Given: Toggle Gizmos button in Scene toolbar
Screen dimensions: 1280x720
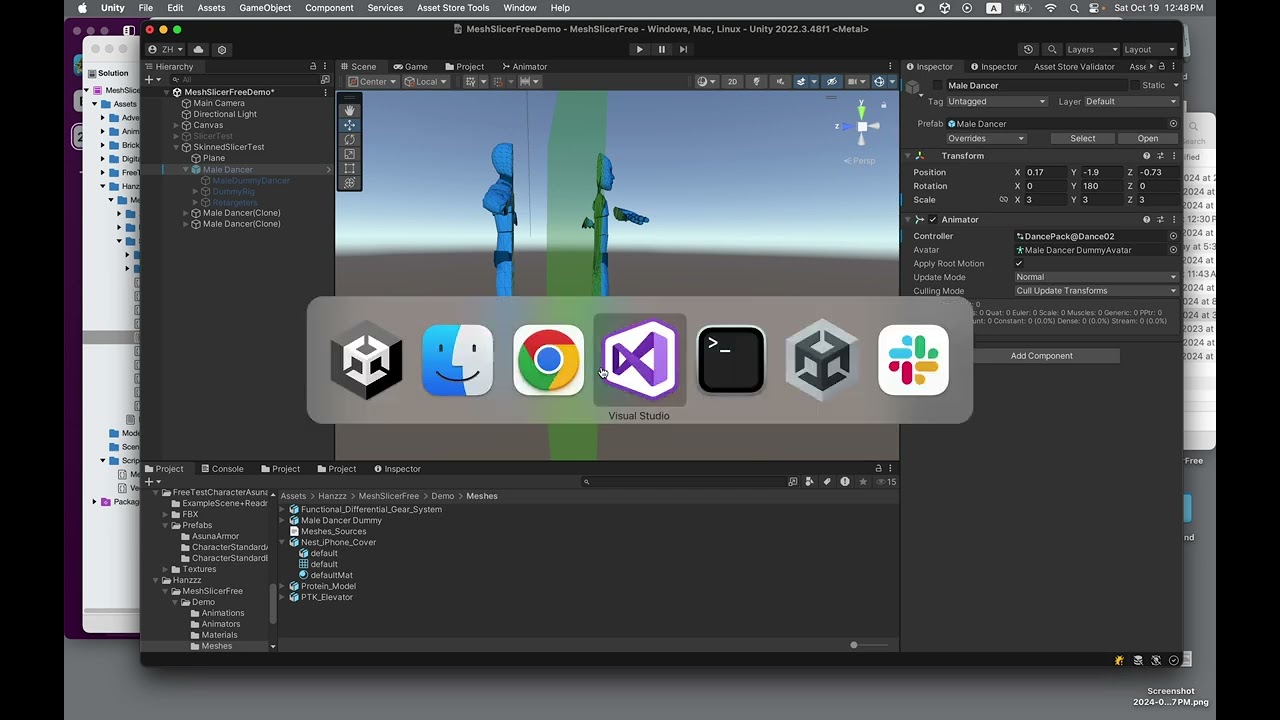Looking at the screenshot, I should pos(879,82).
